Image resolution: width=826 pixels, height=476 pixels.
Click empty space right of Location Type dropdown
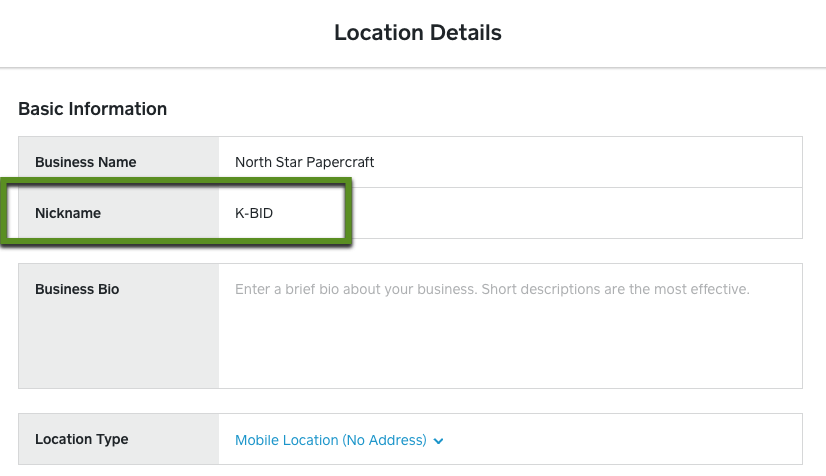[x=620, y=440]
